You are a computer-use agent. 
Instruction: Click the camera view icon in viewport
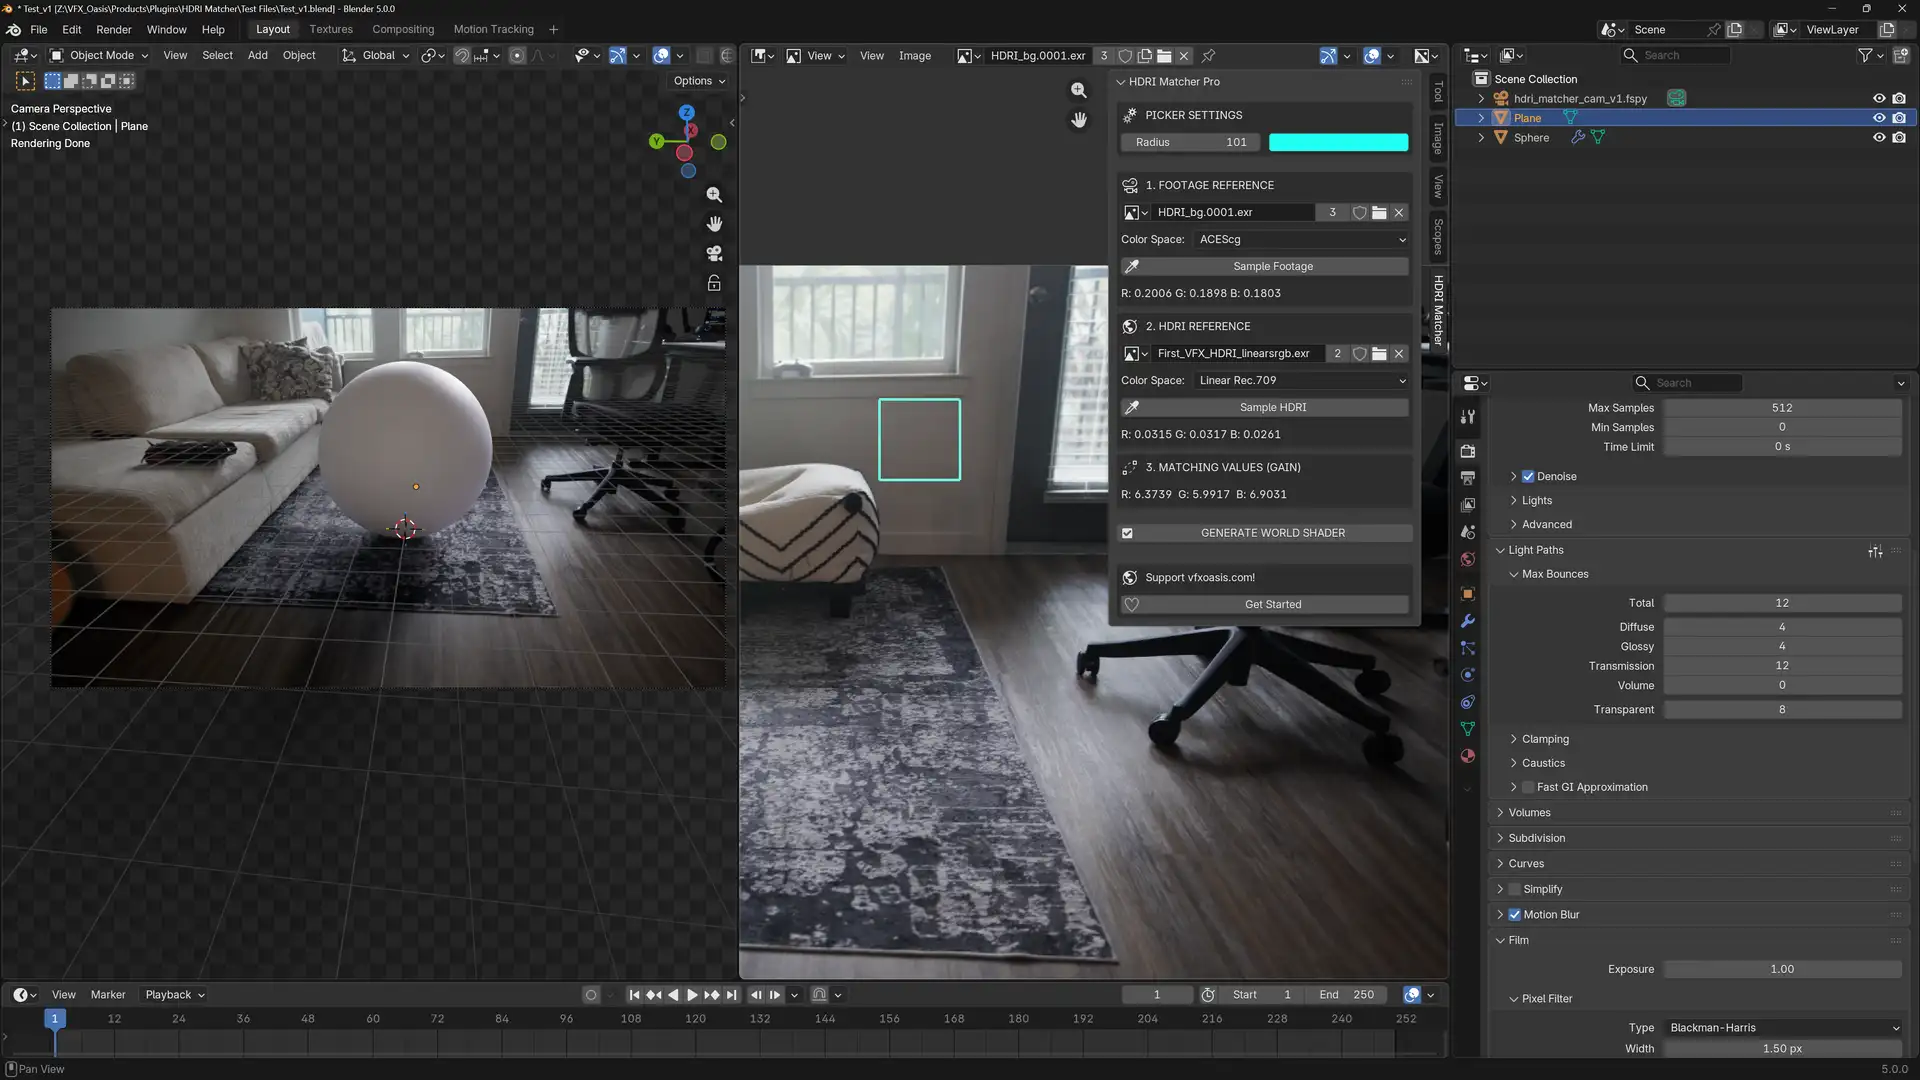coord(714,254)
